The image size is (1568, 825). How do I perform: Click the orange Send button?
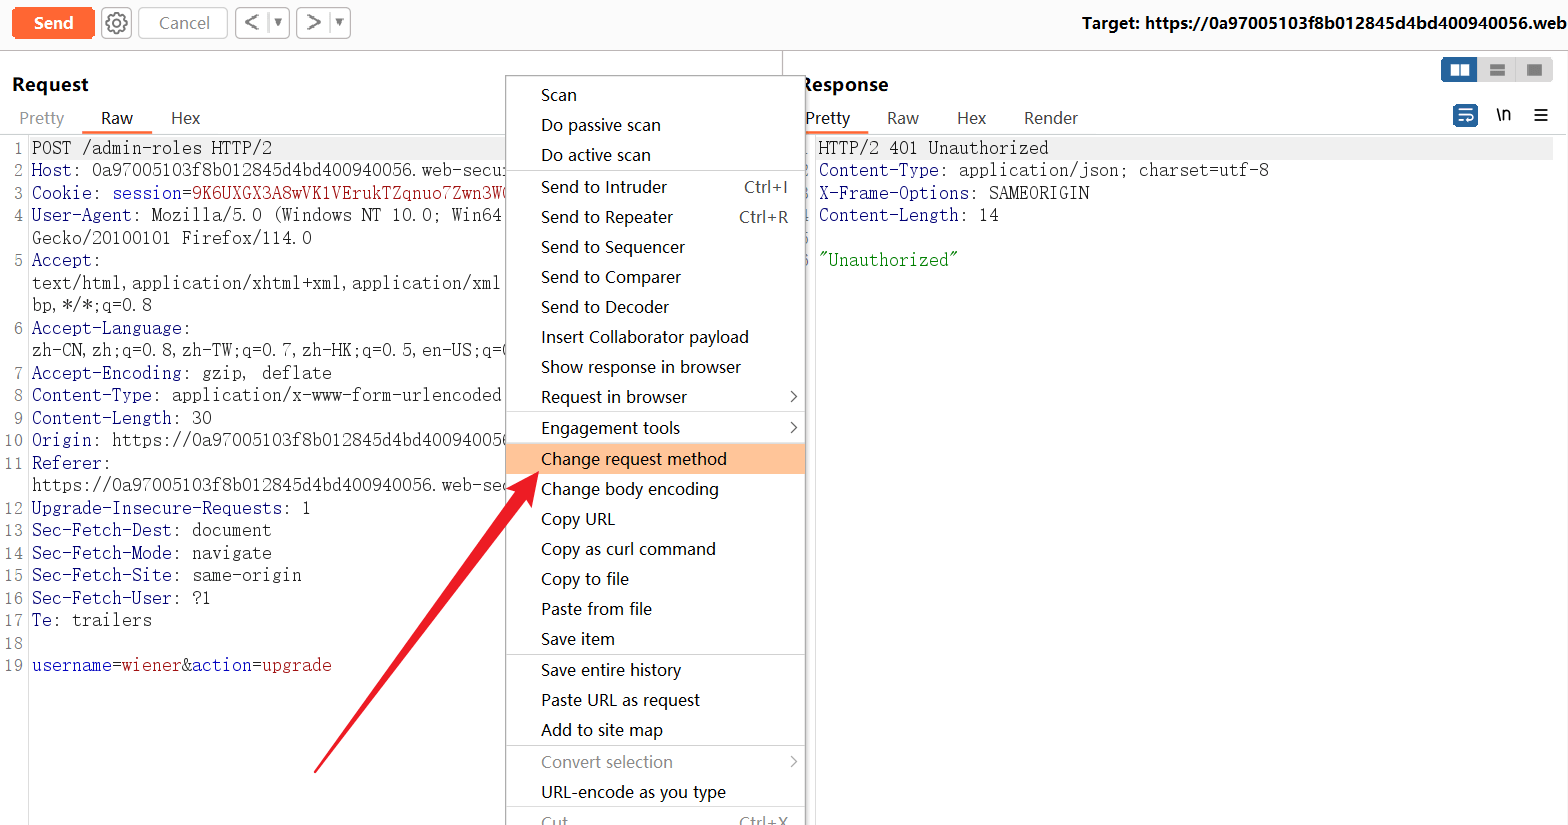[x=53, y=23]
